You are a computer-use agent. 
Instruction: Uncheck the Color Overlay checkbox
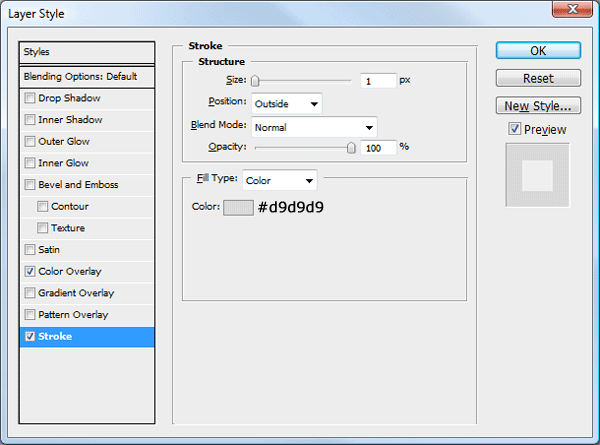pyautogui.click(x=30, y=271)
